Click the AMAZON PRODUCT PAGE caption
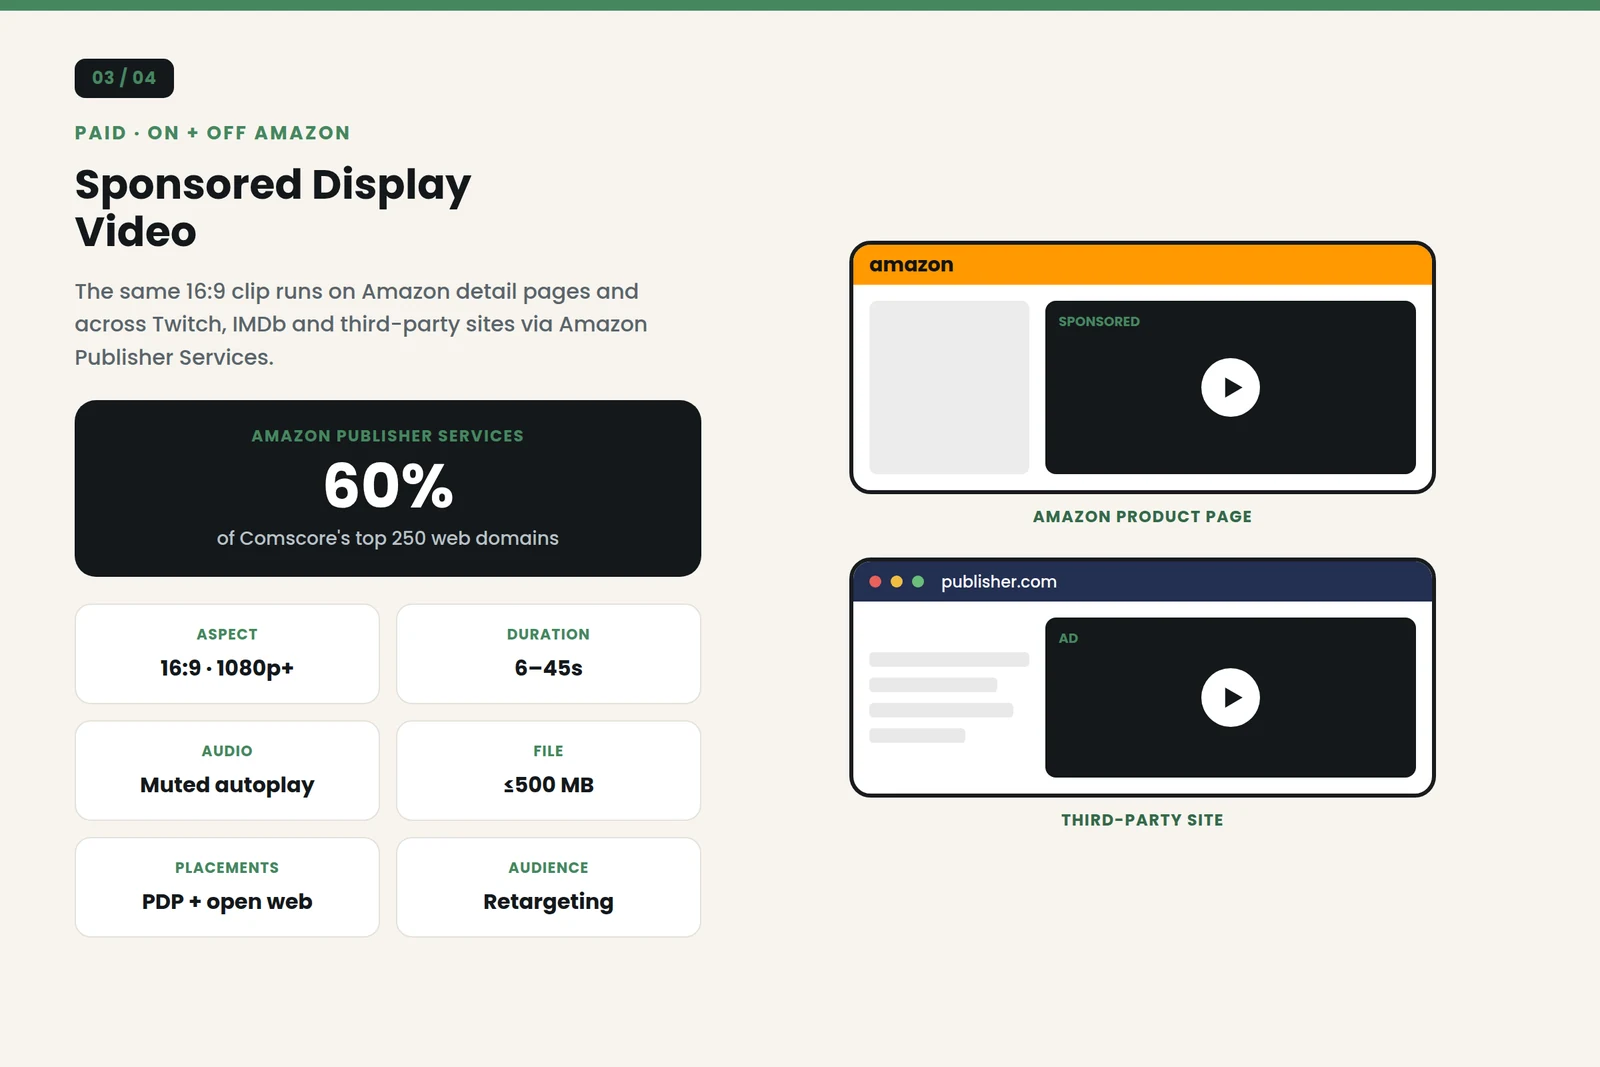 1142,517
